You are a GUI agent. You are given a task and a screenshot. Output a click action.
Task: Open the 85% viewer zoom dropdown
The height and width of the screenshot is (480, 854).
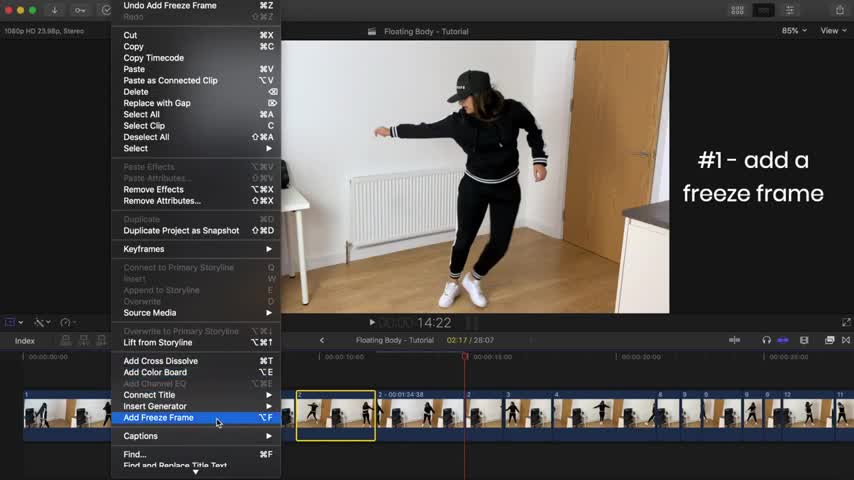click(794, 31)
